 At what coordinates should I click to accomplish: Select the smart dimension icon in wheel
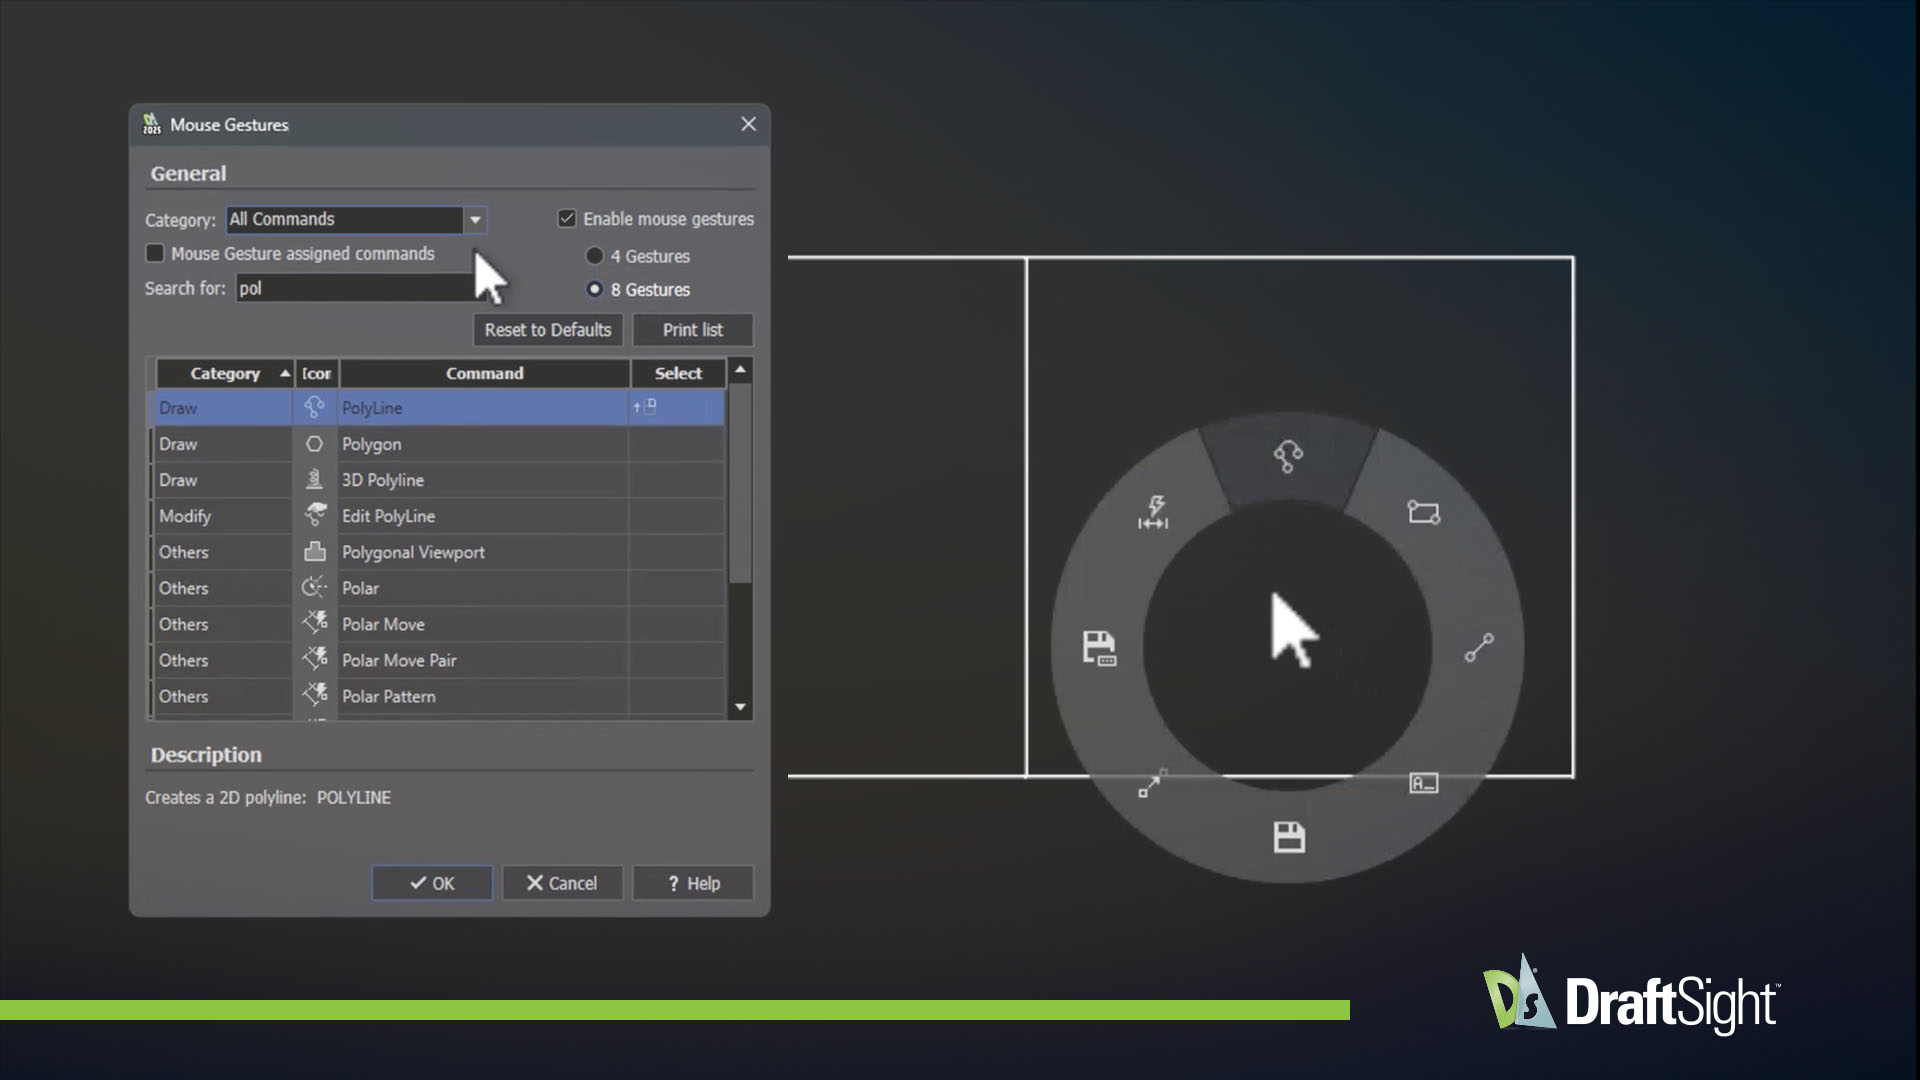pyautogui.click(x=1154, y=512)
